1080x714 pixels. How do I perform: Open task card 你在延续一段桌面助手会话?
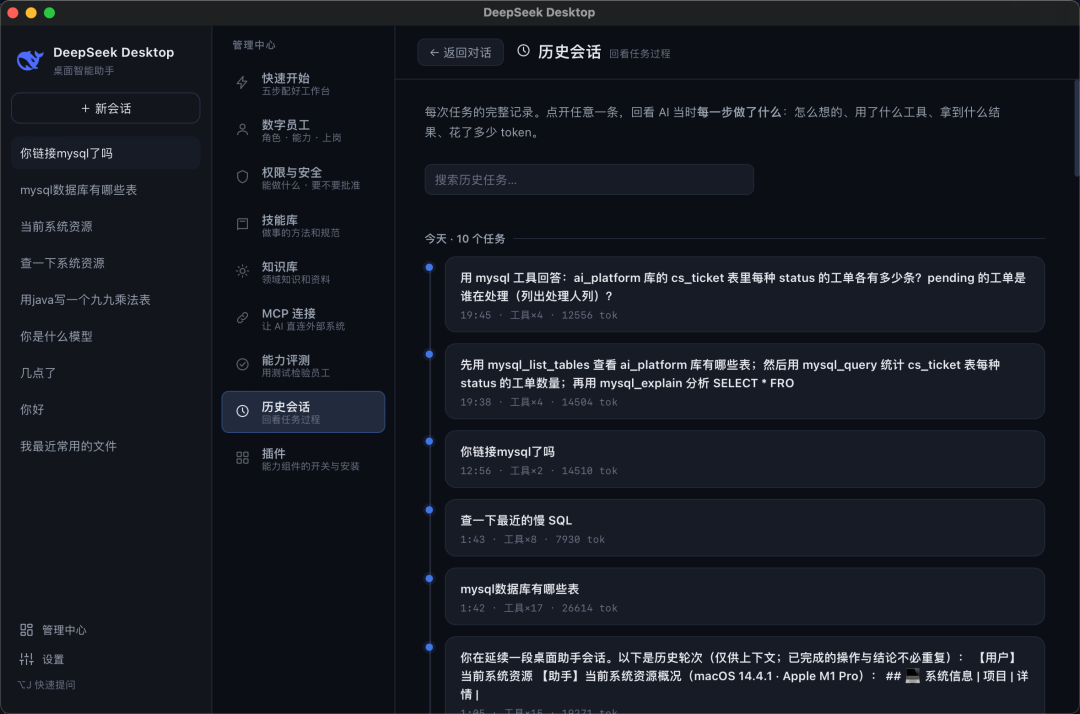tap(745, 675)
